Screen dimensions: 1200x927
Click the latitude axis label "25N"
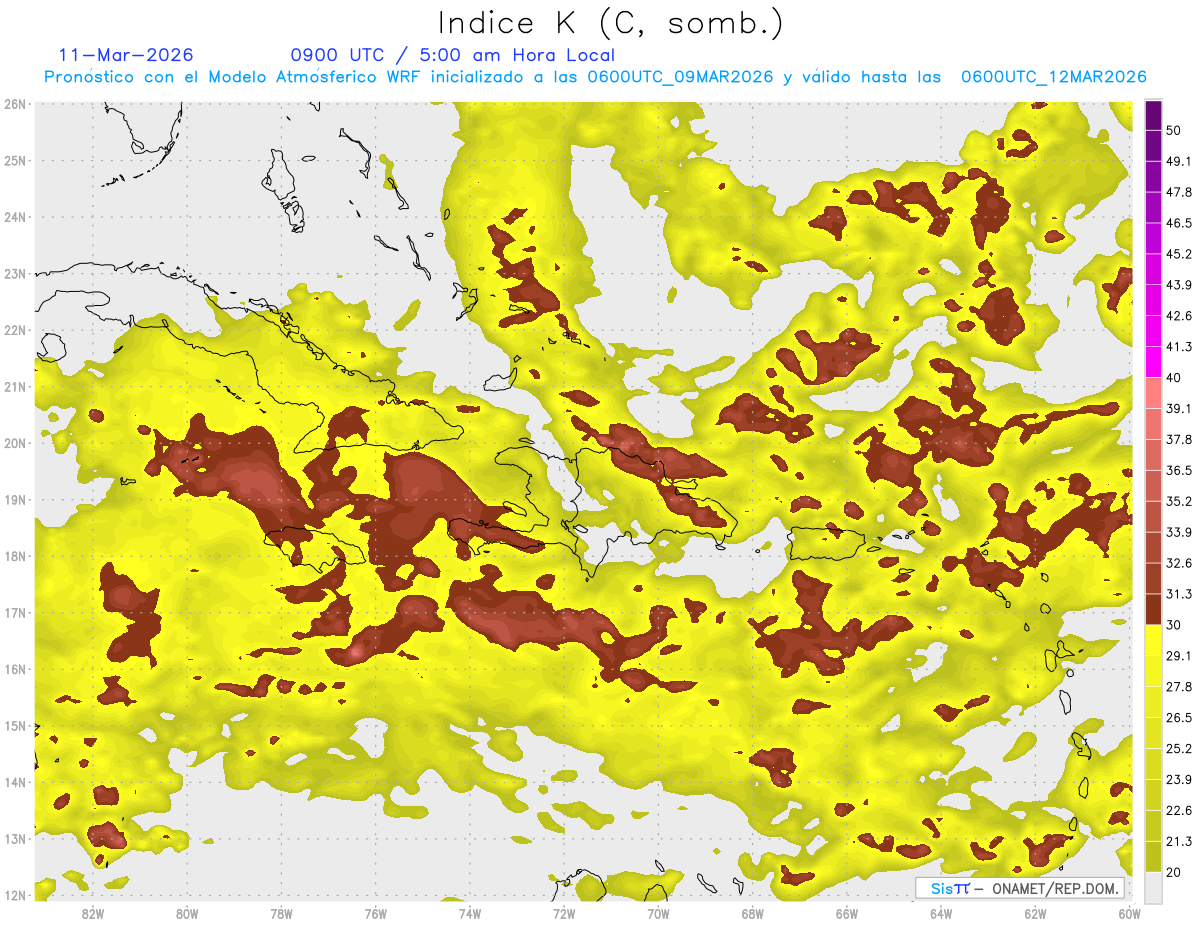[15, 160]
